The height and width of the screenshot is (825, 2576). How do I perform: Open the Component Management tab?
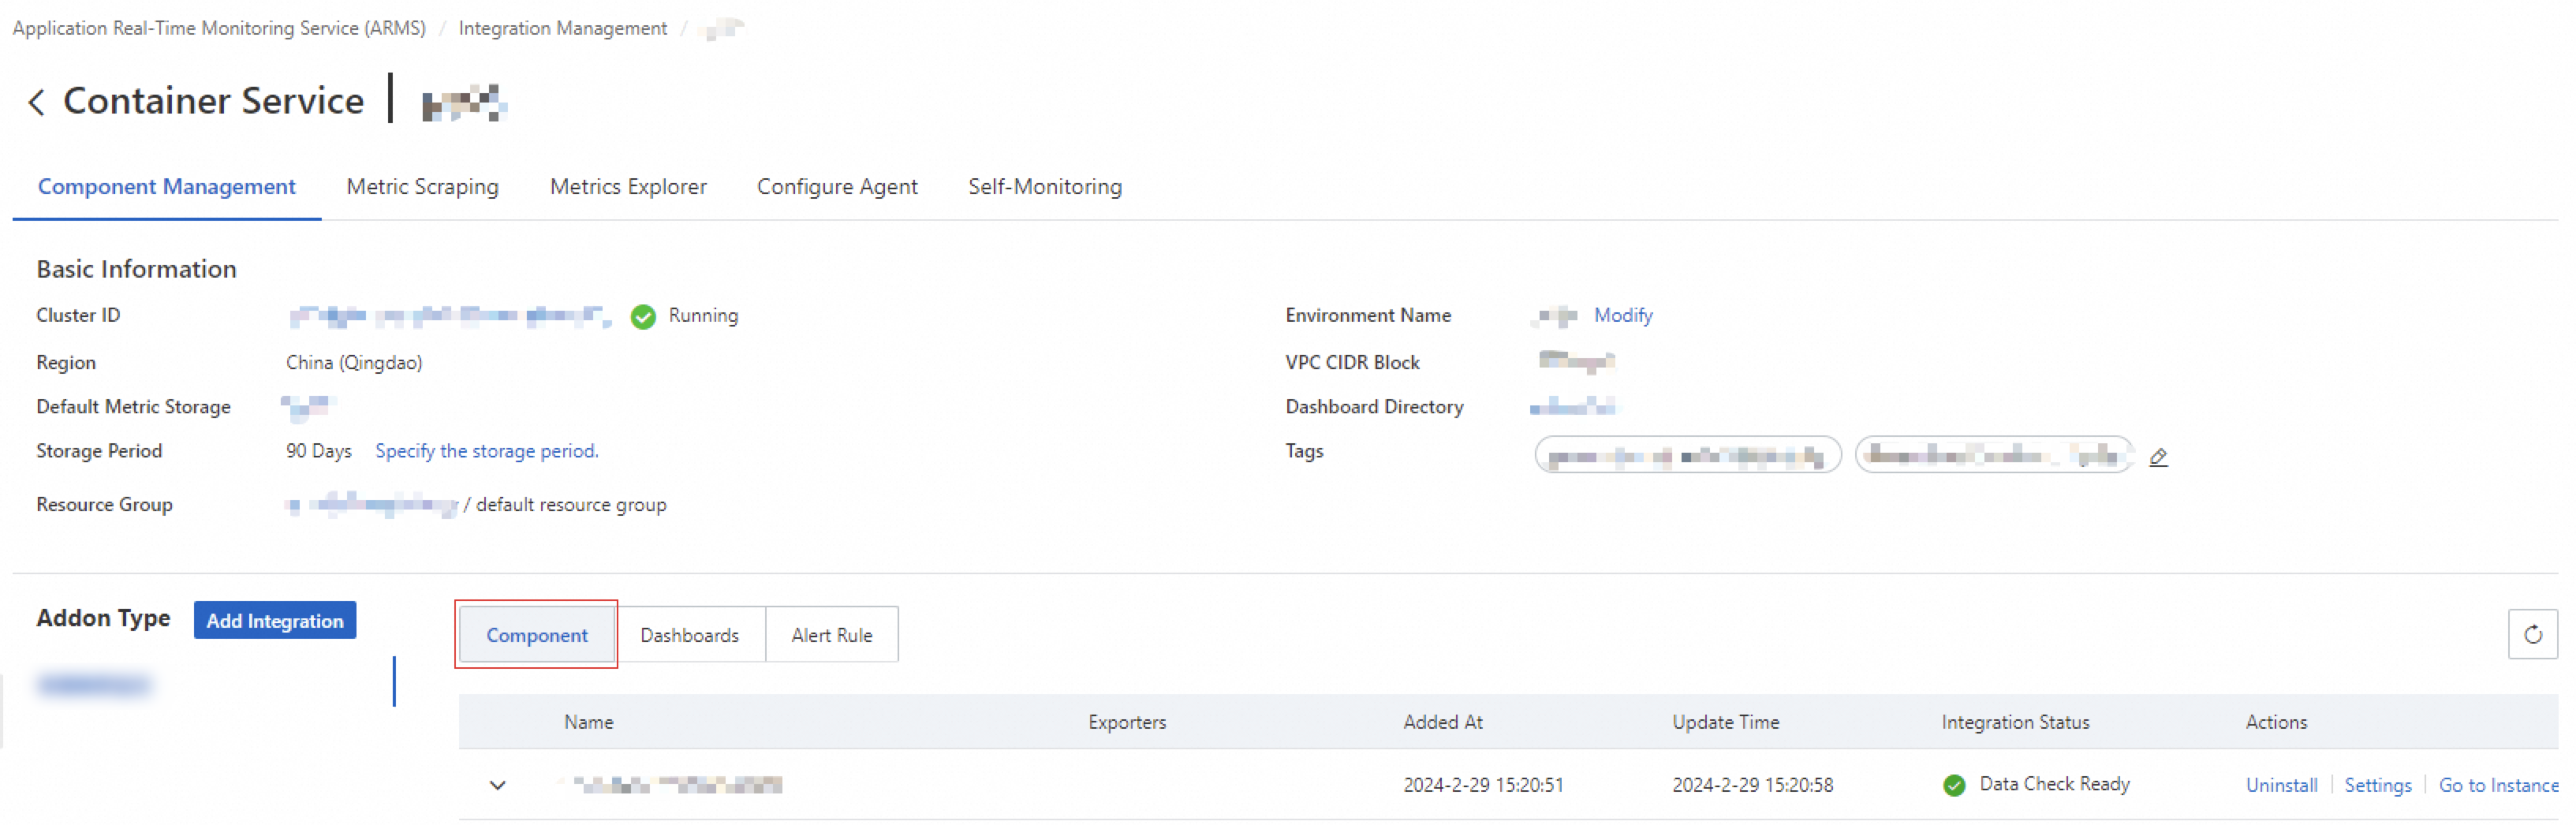(x=167, y=187)
